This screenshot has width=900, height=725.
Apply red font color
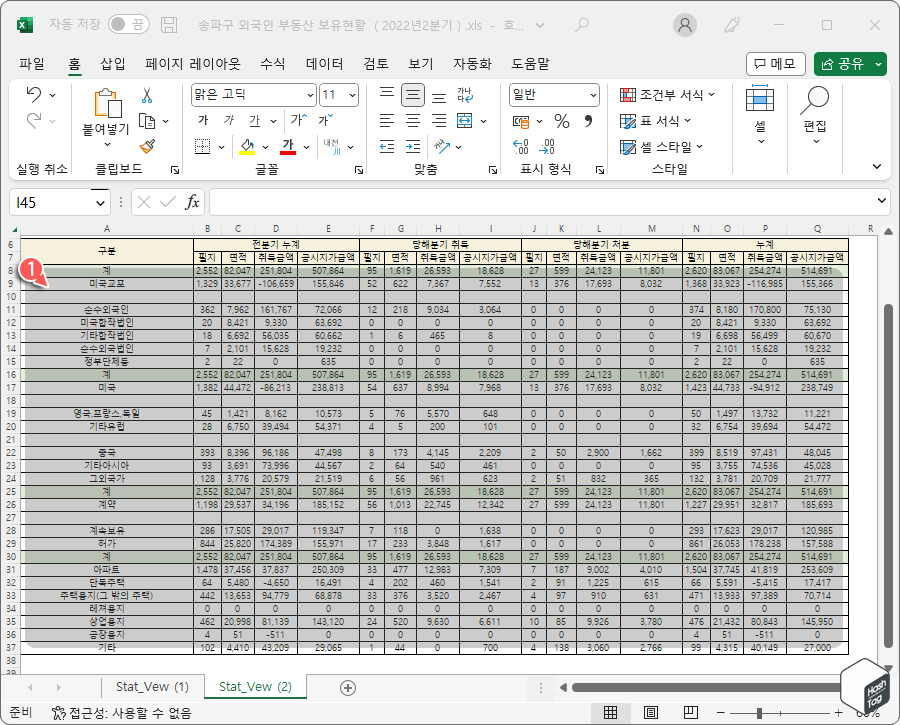click(x=288, y=147)
